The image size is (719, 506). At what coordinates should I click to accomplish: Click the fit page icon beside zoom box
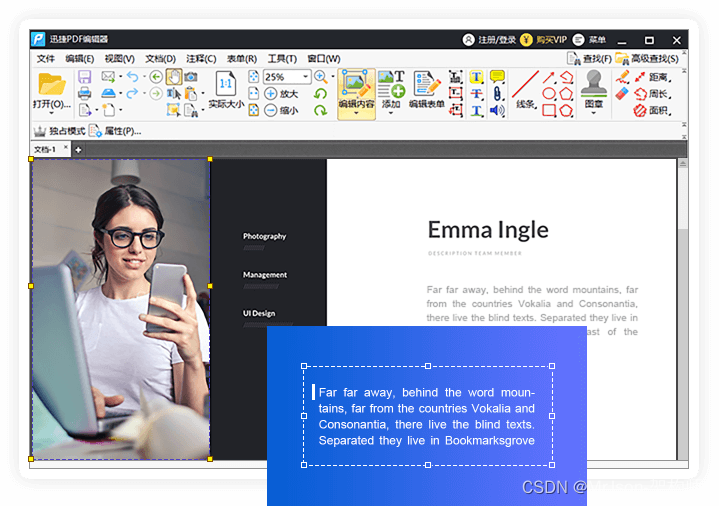coord(254,77)
